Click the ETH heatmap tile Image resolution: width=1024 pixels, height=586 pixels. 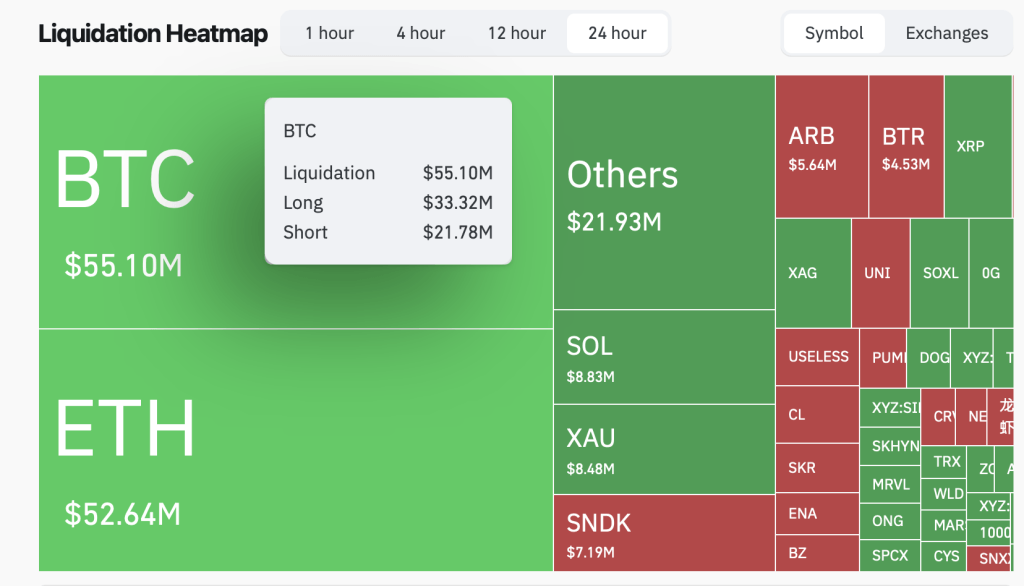296,450
